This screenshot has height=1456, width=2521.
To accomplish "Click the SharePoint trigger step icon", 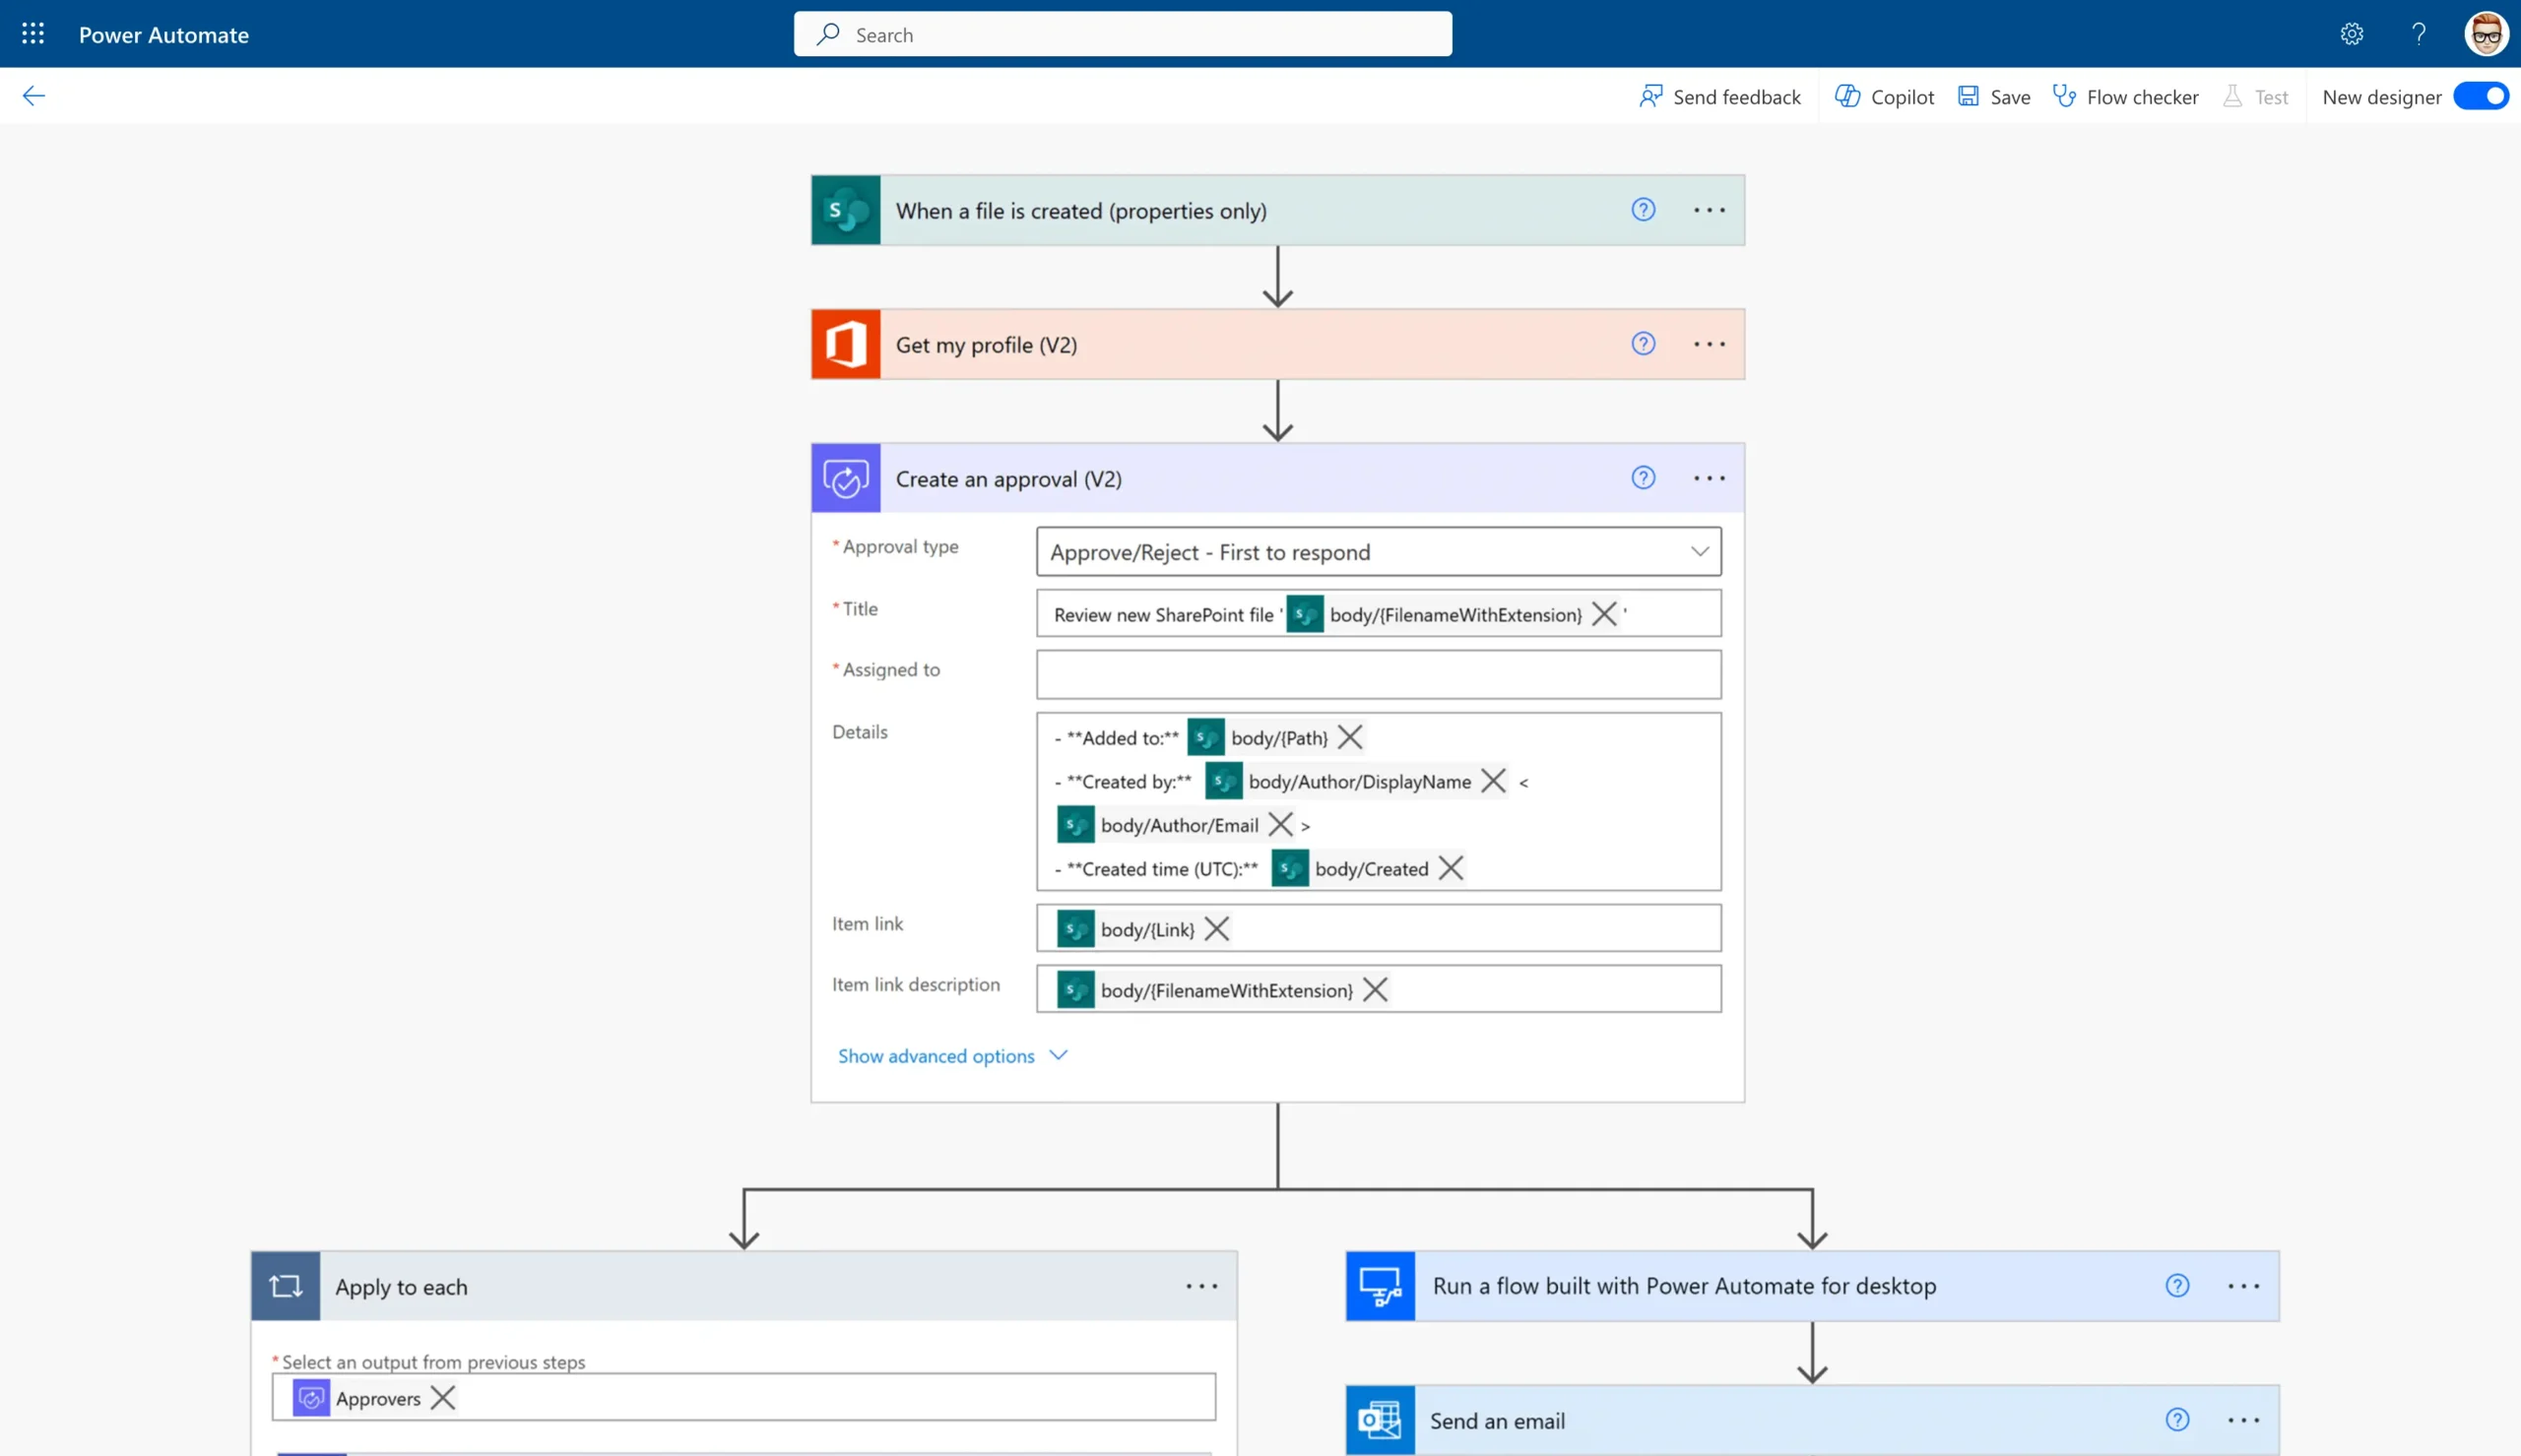I will click(x=845, y=210).
